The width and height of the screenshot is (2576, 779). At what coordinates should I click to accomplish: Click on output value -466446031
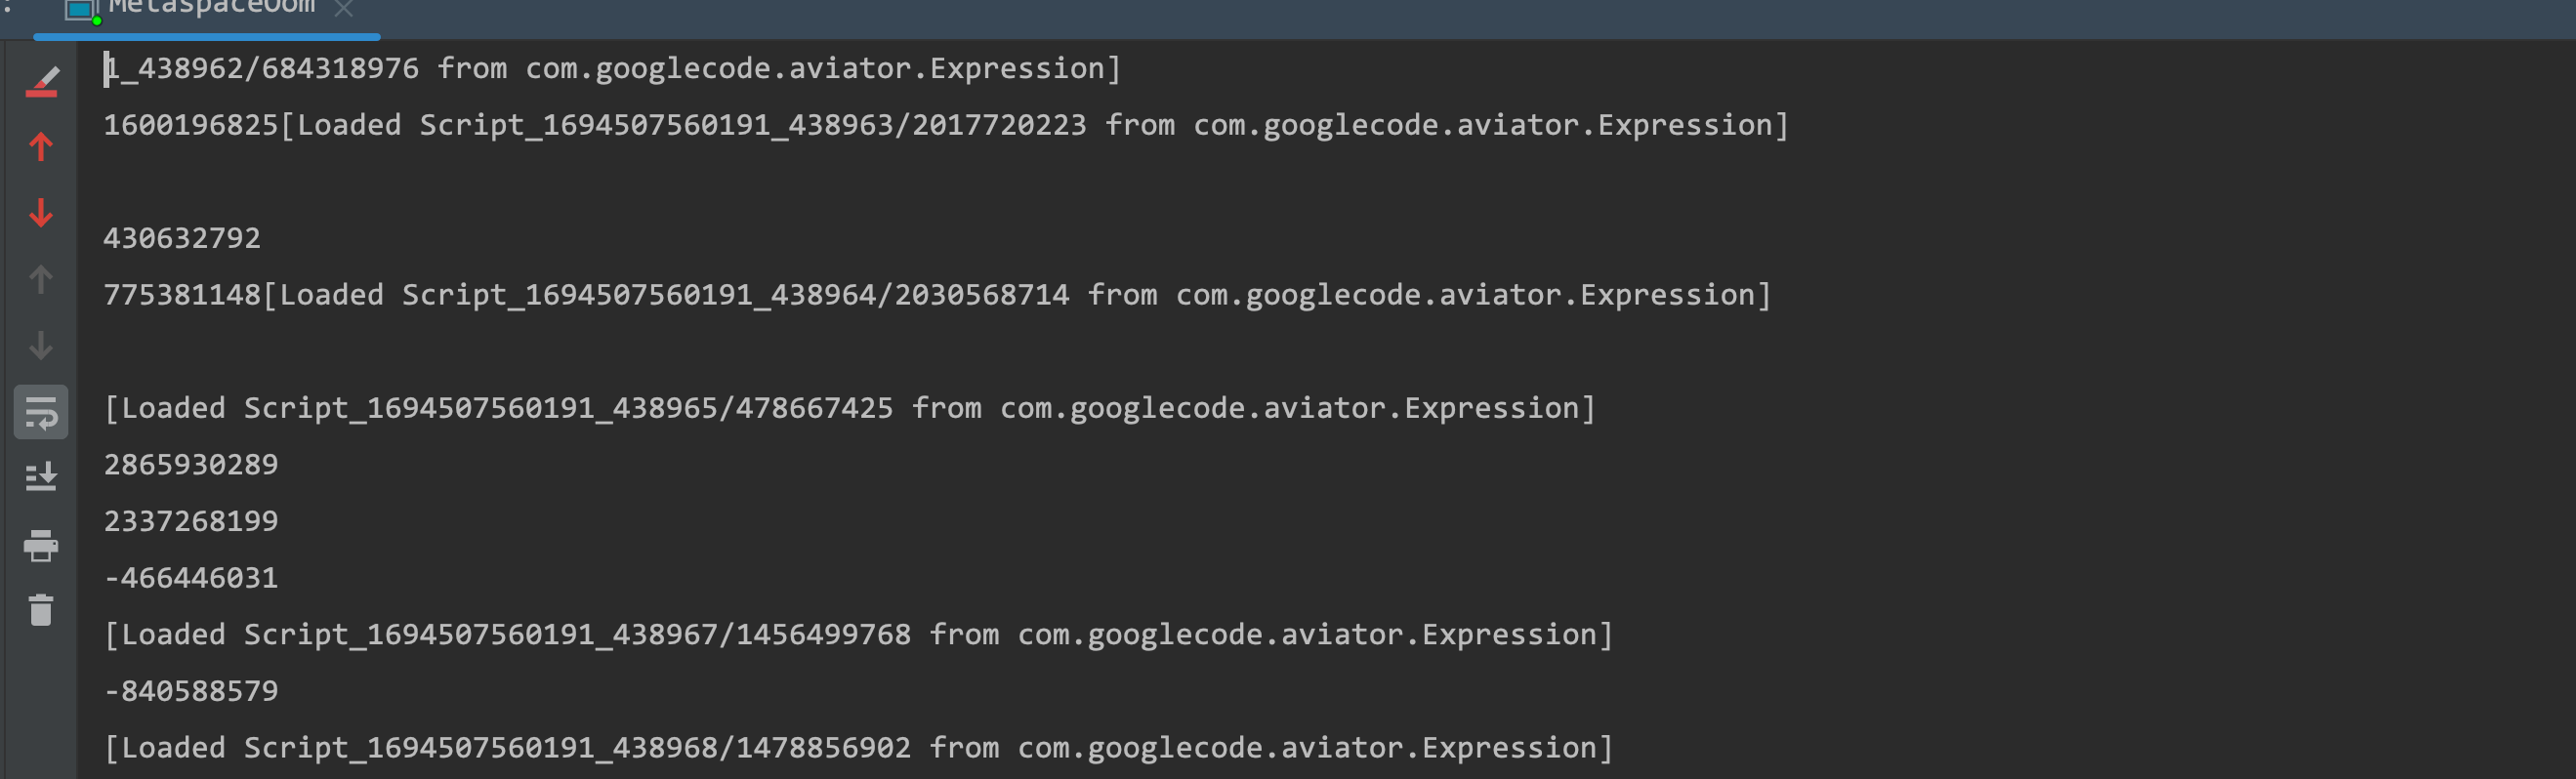[191, 578]
